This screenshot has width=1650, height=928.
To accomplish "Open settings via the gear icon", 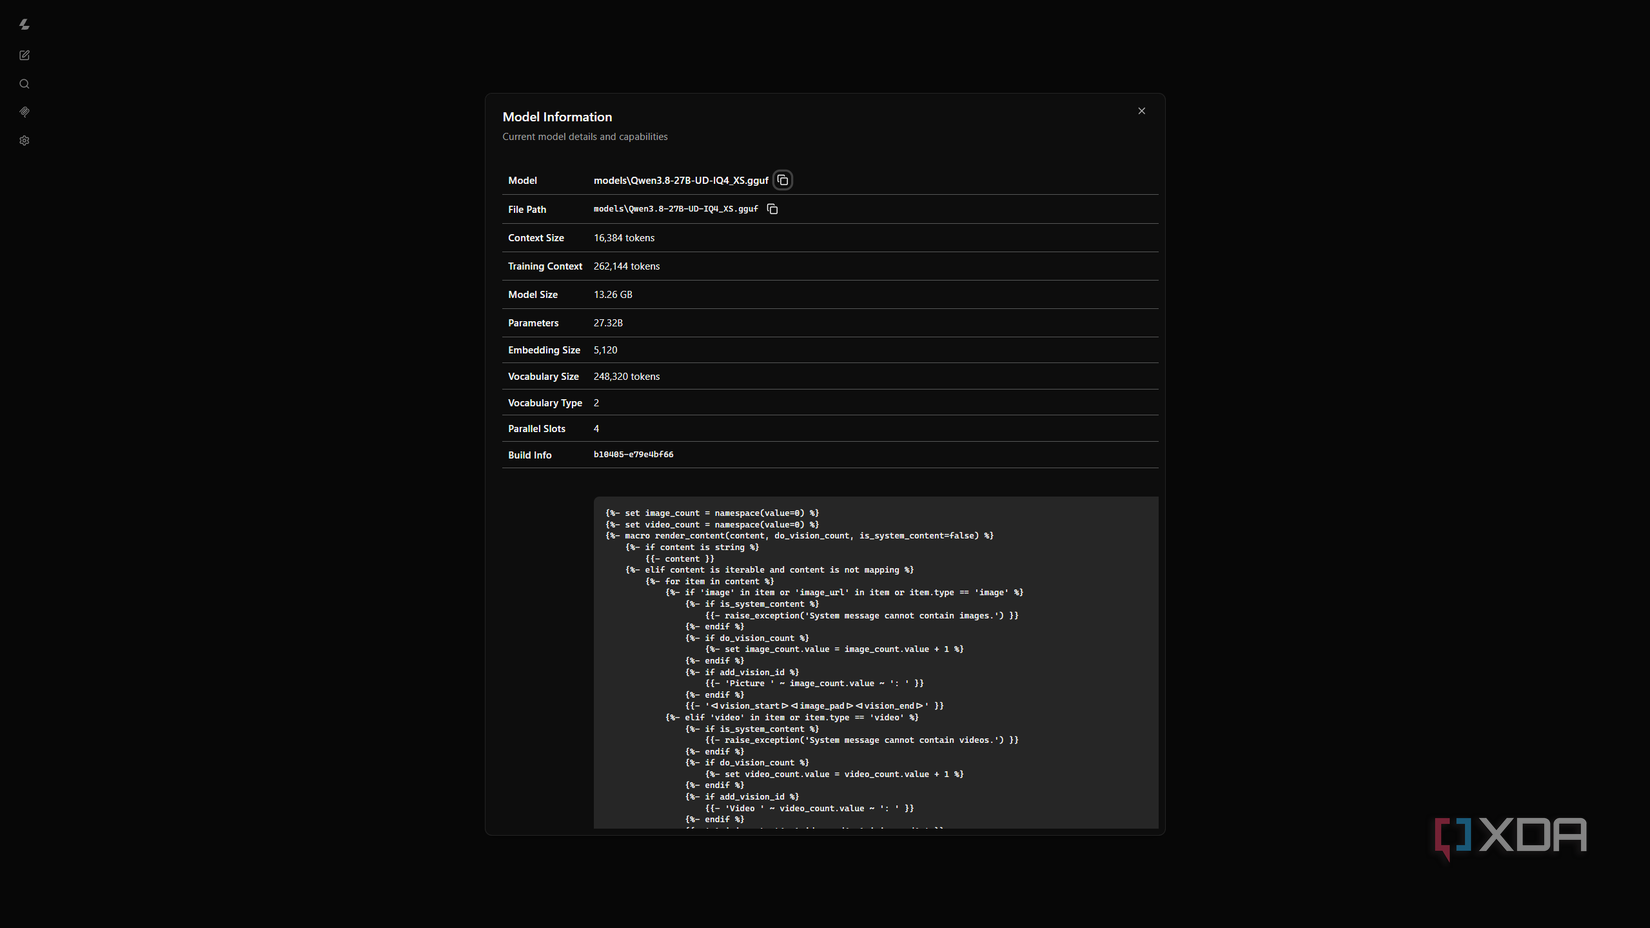I will tap(24, 140).
